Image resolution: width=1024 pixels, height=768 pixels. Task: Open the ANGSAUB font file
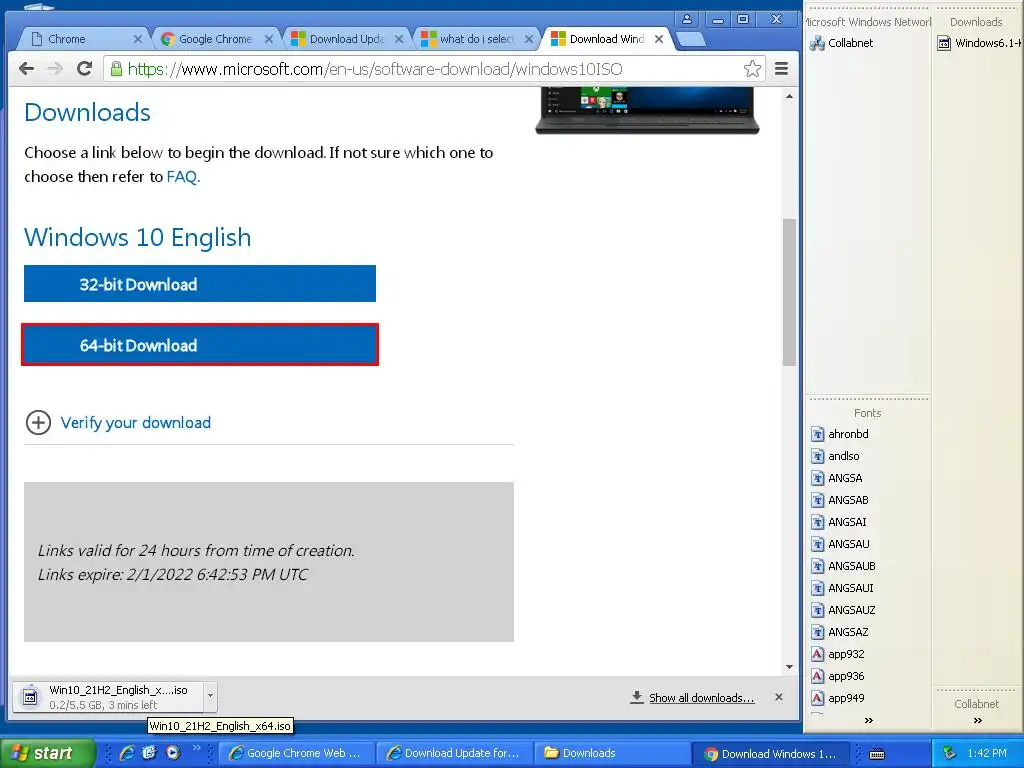pos(843,566)
